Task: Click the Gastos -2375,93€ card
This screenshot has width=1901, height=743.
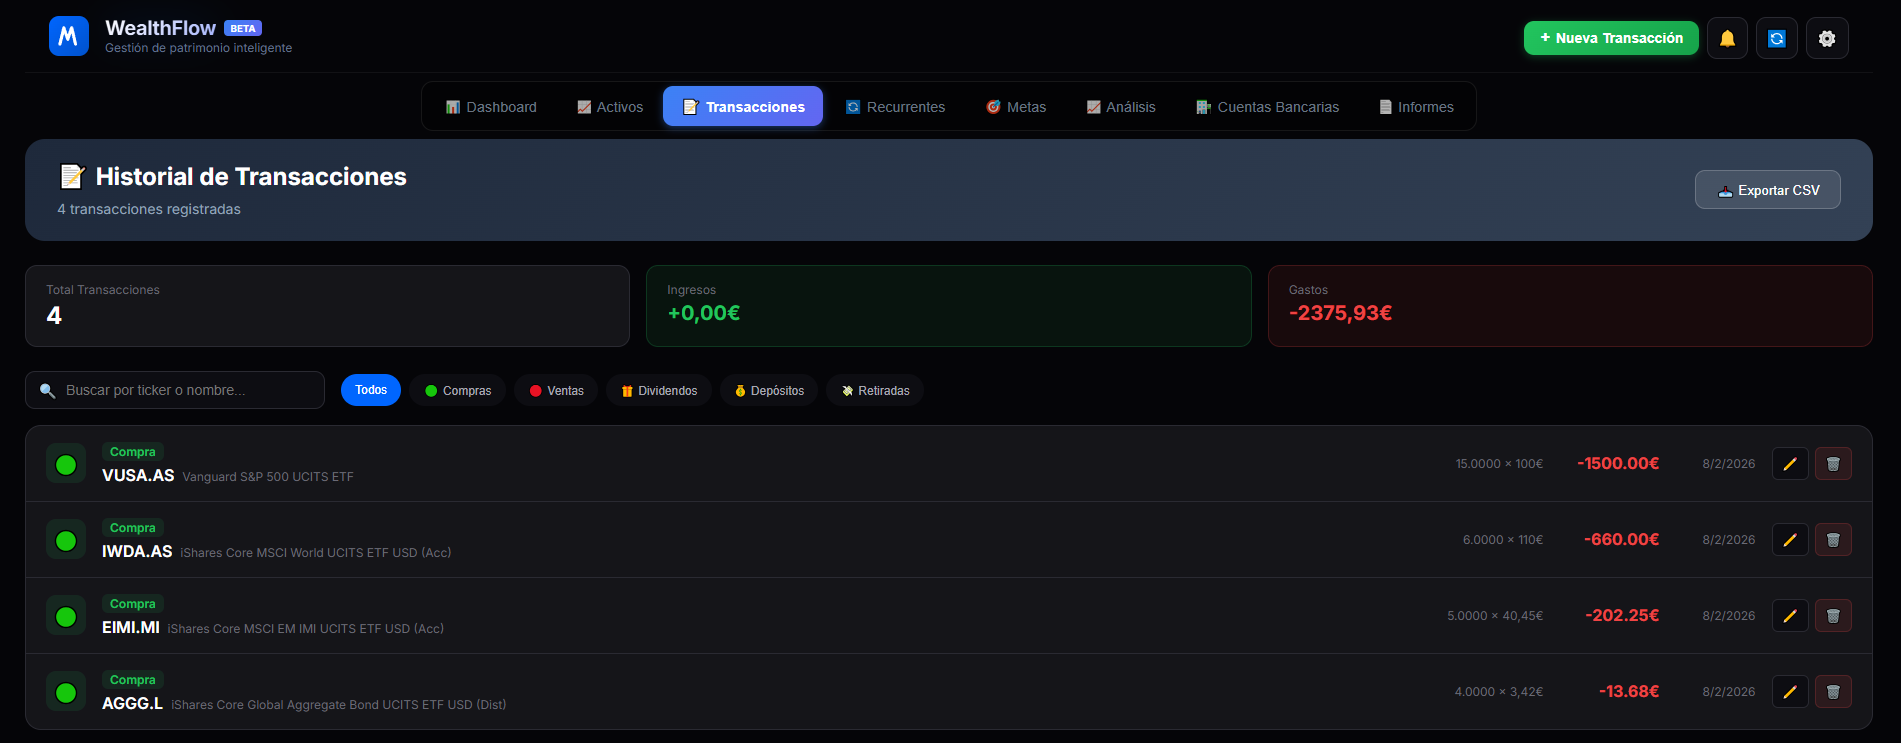Action: pyautogui.click(x=1570, y=306)
